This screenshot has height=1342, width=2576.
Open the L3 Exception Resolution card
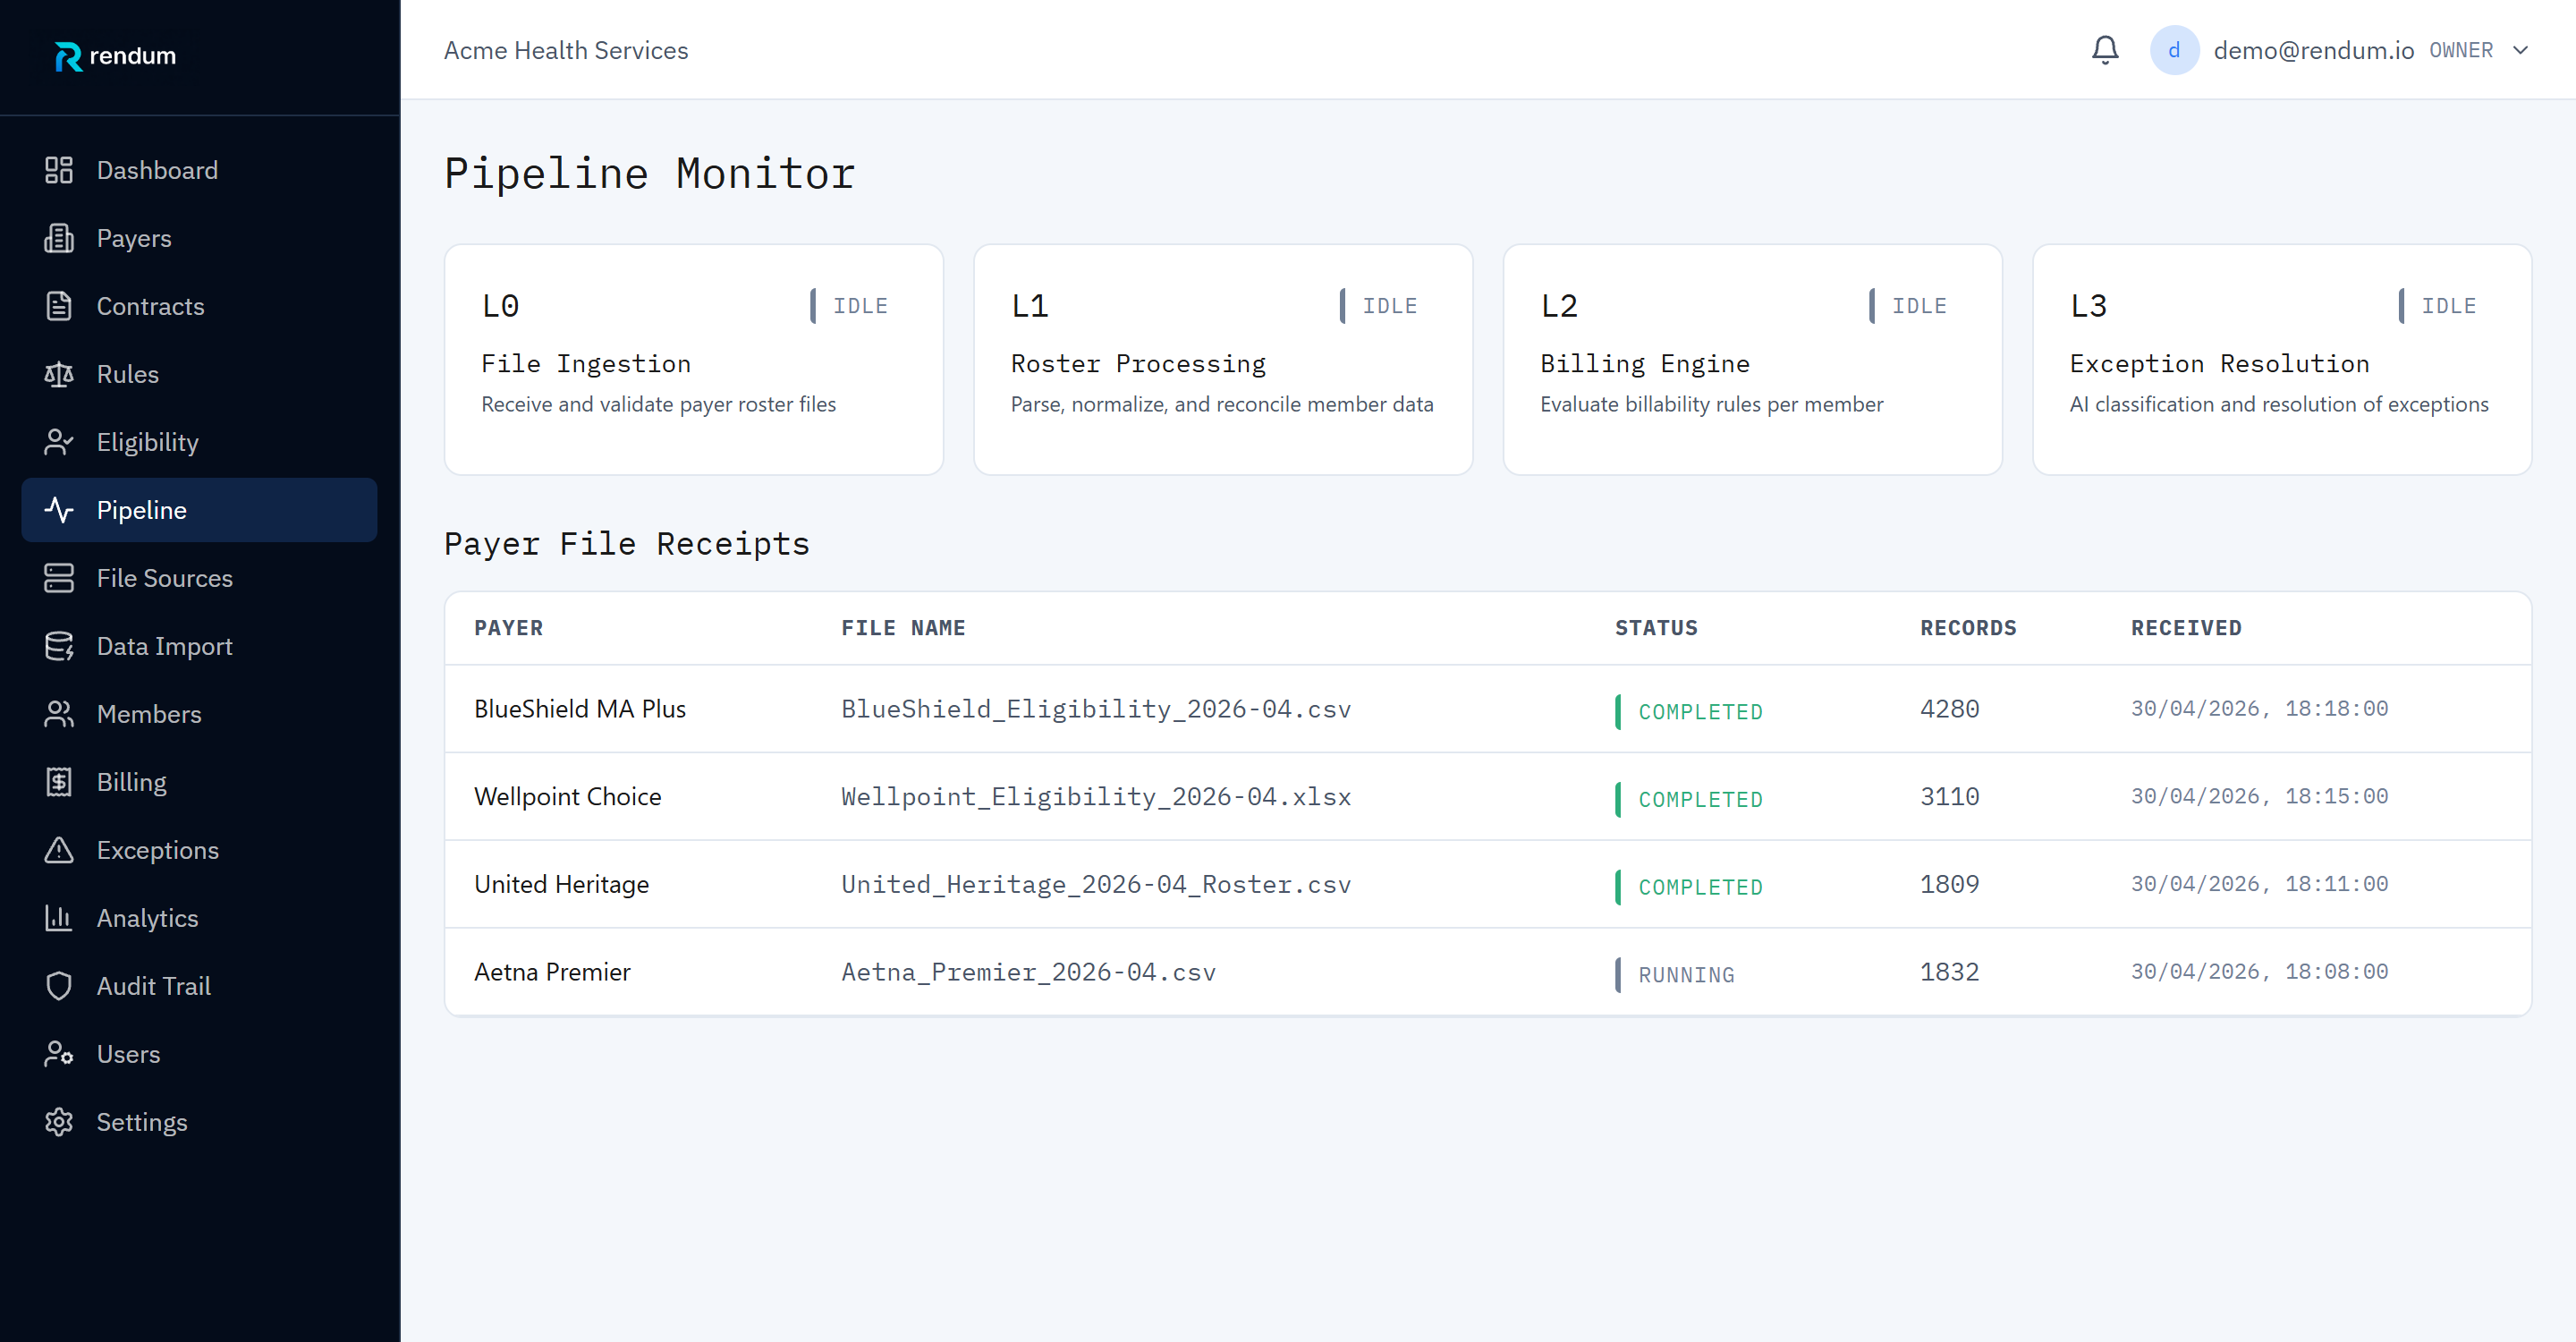click(x=2282, y=359)
